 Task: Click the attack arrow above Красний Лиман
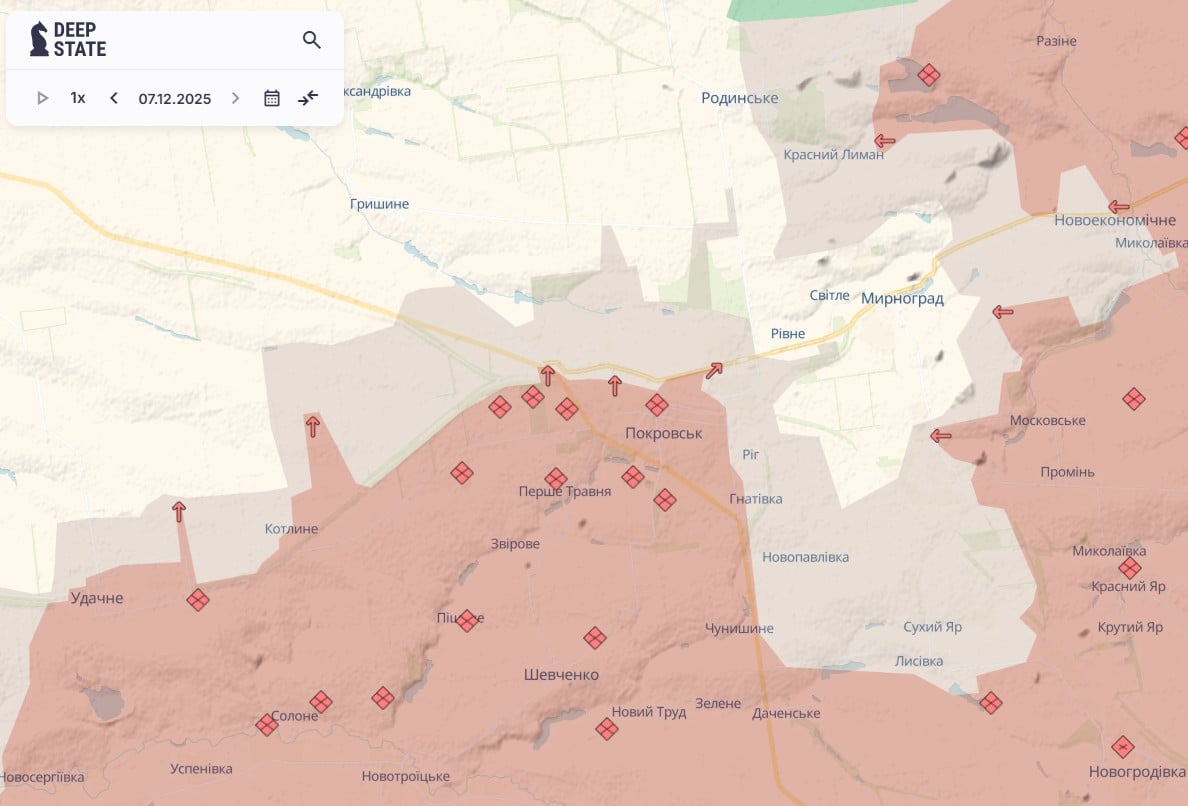(x=885, y=141)
